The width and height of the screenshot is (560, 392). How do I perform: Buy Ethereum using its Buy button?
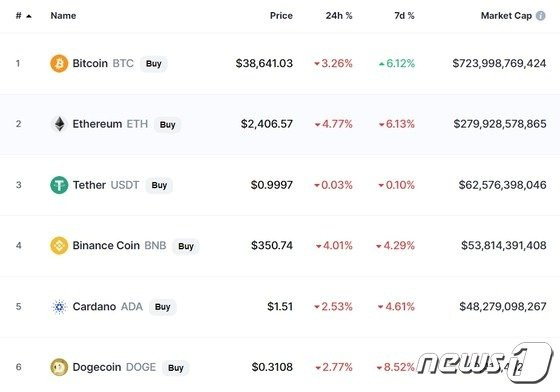click(168, 125)
